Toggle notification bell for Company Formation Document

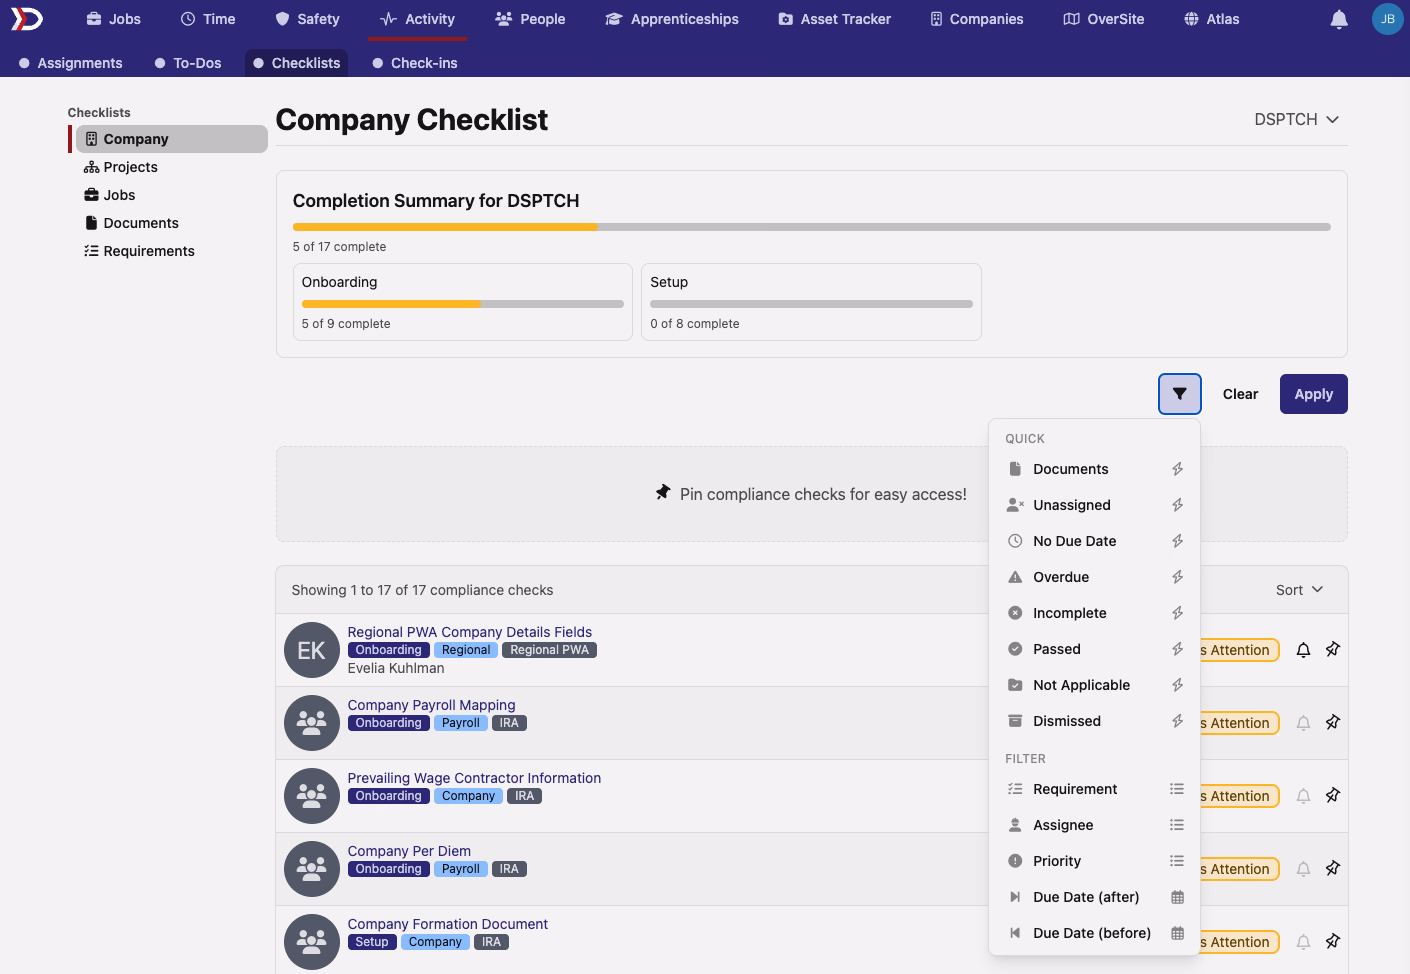point(1303,942)
